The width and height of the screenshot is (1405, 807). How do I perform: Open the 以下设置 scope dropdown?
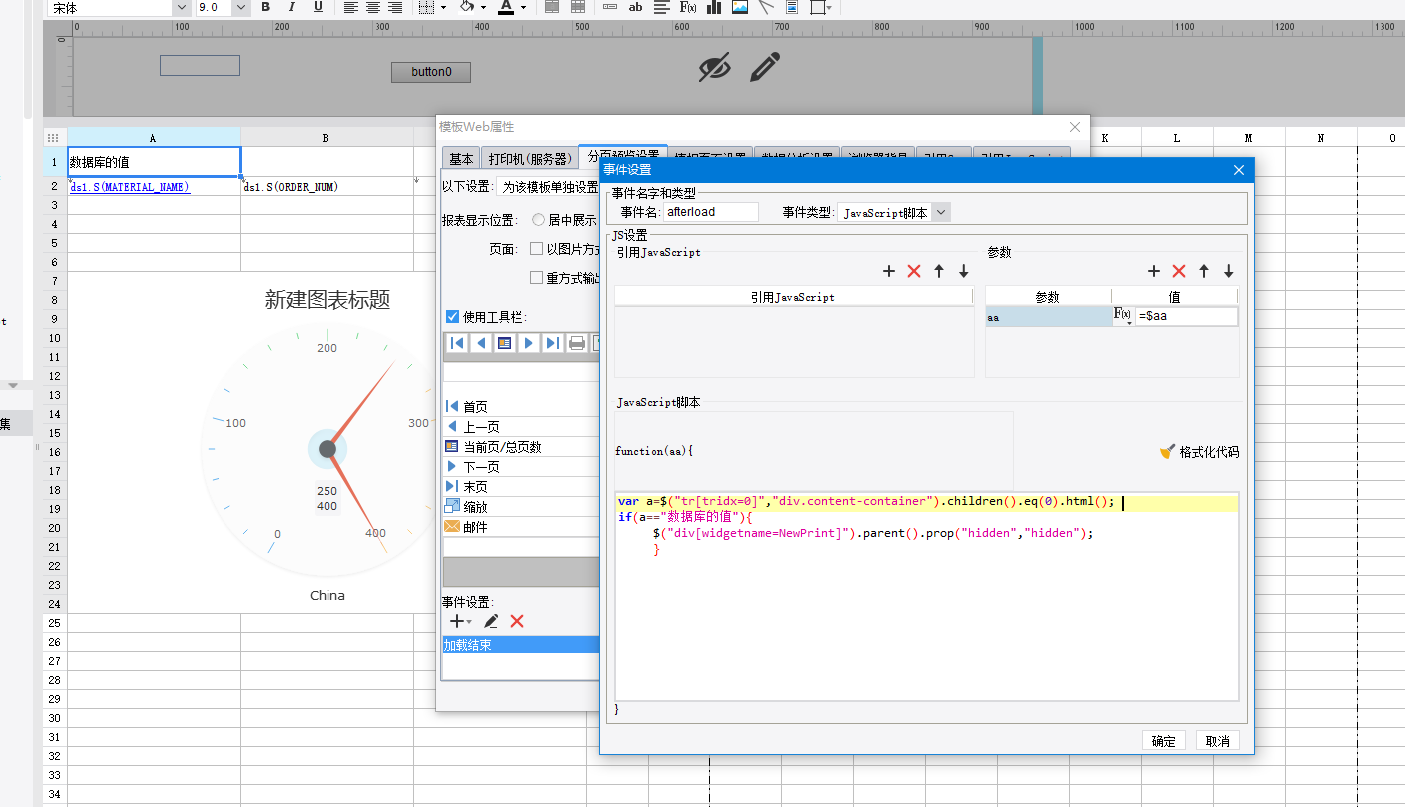(x=548, y=187)
